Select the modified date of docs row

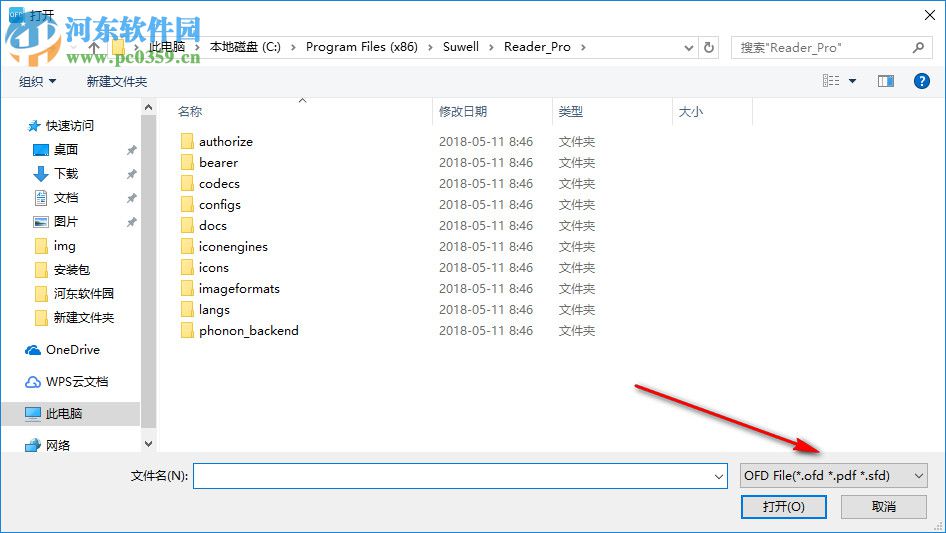pos(486,226)
